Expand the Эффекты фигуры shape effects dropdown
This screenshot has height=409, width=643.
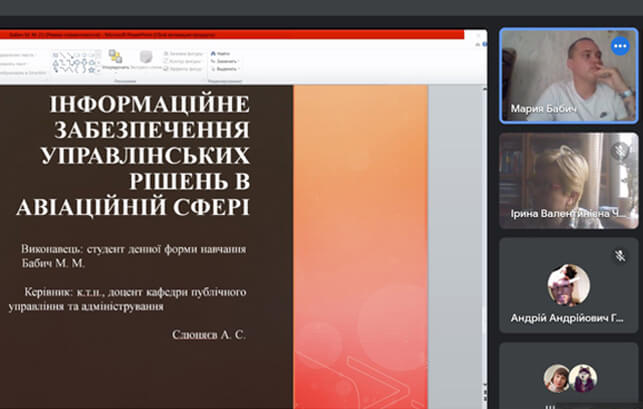click(183, 68)
